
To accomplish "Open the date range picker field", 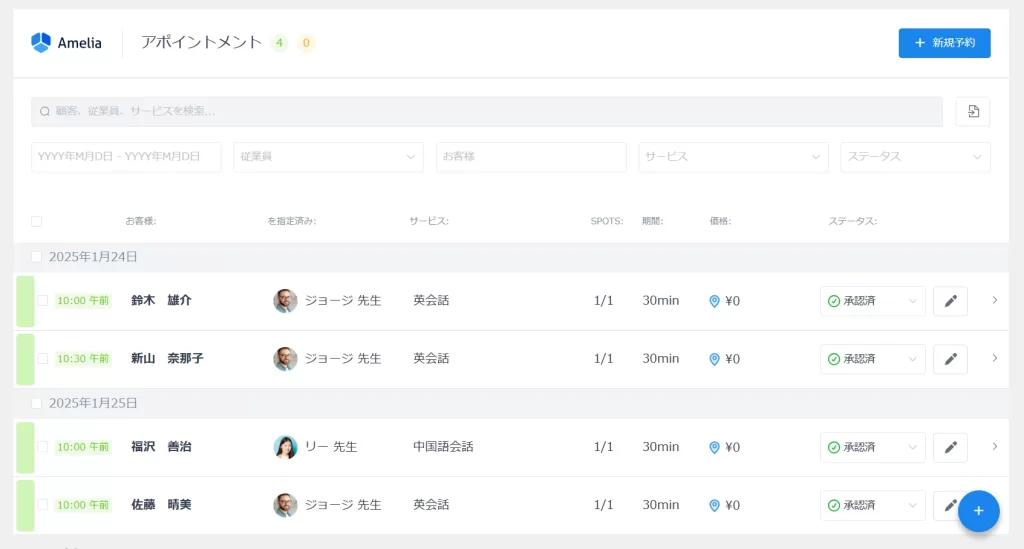I will click(x=126, y=157).
